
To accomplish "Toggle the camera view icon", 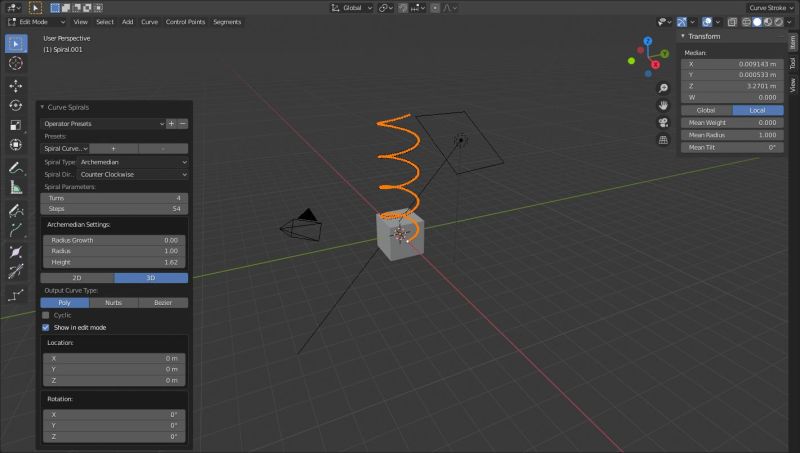I will pyautogui.click(x=663, y=122).
